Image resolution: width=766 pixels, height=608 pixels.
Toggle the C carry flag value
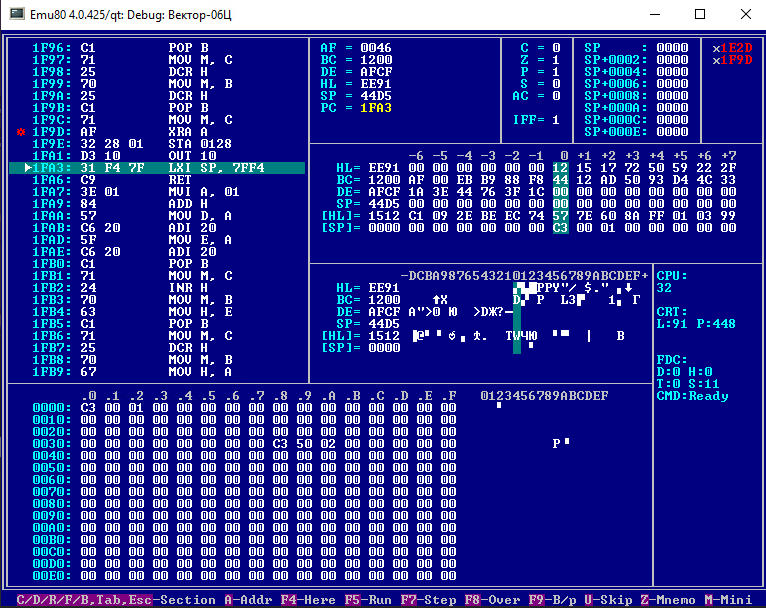click(x=556, y=48)
